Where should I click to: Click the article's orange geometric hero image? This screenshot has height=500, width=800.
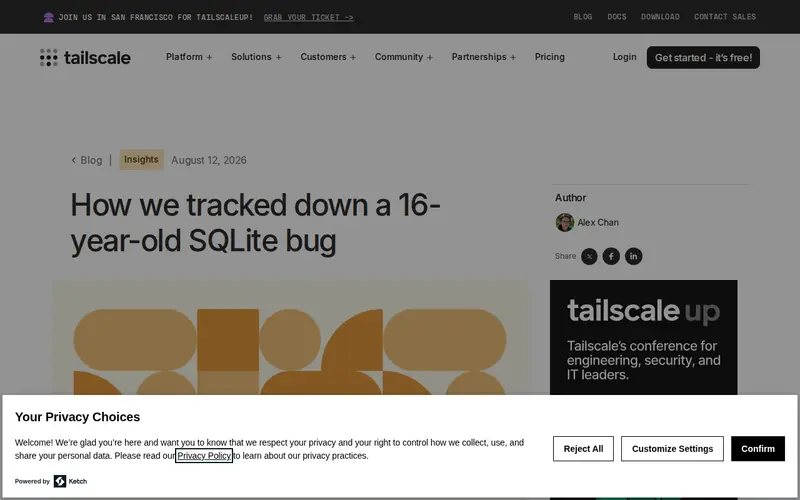(291, 337)
